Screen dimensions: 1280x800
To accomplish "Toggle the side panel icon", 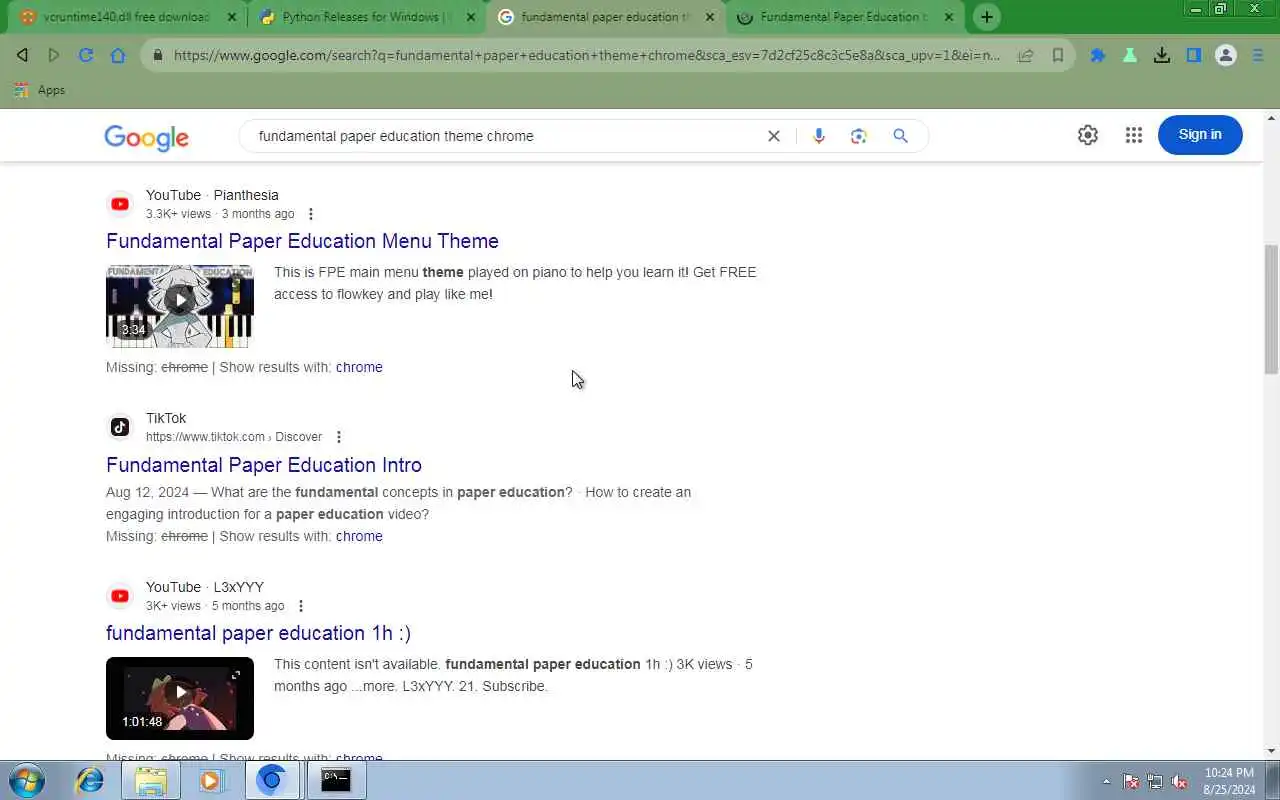I will pyautogui.click(x=1194, y=55).
